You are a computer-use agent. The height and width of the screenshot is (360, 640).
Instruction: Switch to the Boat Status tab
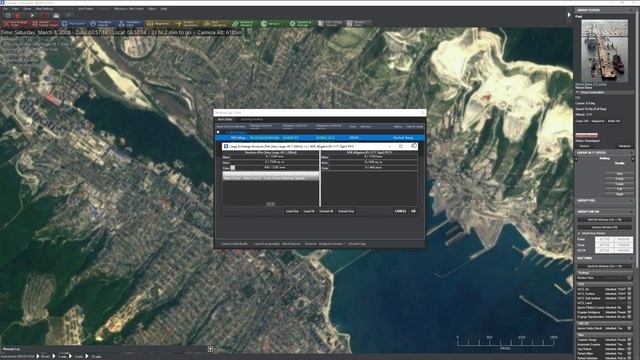pos(225,120)
